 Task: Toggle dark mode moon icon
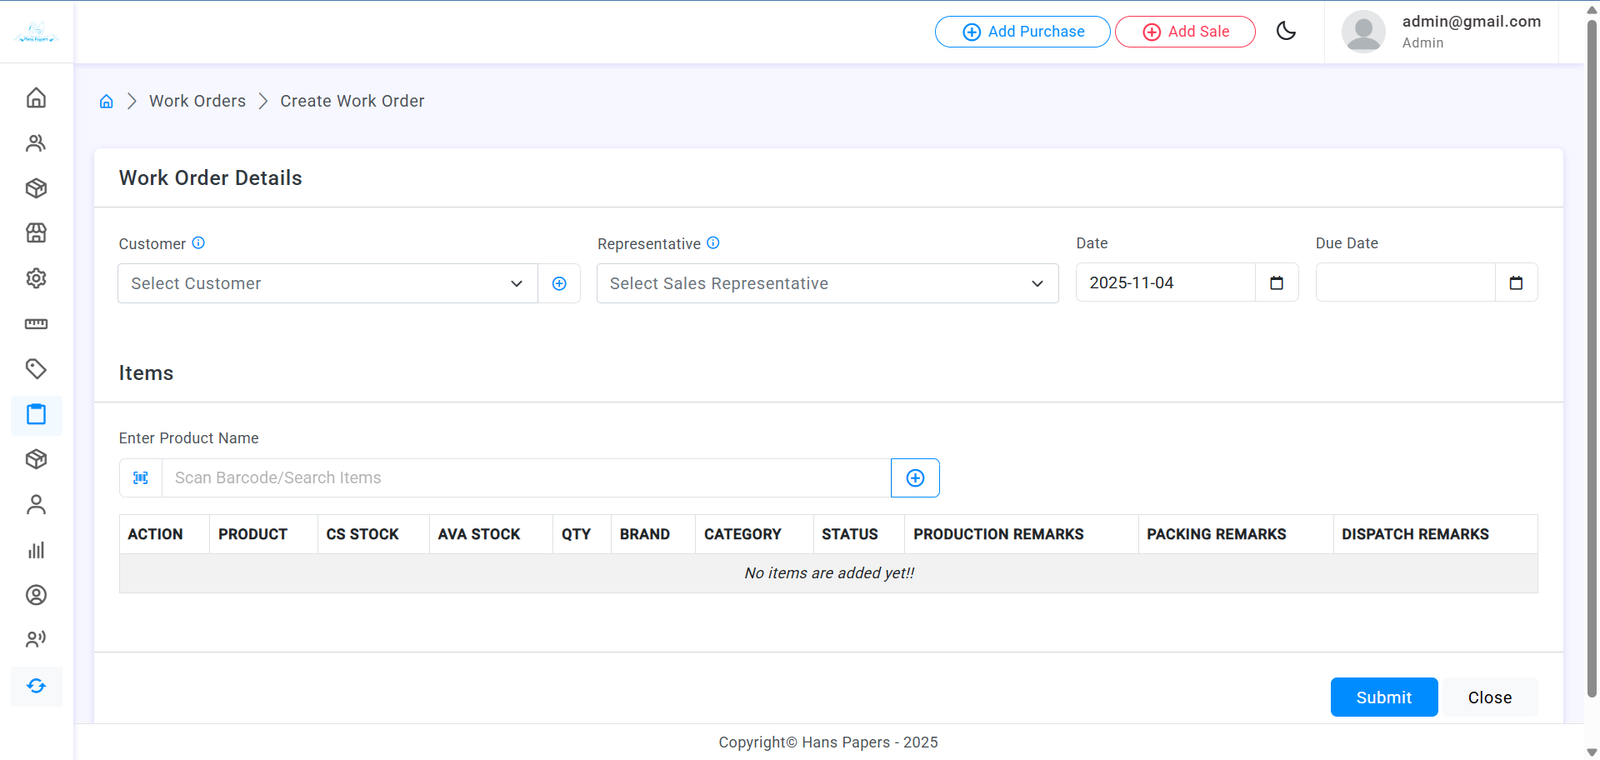click(1286, 31)
